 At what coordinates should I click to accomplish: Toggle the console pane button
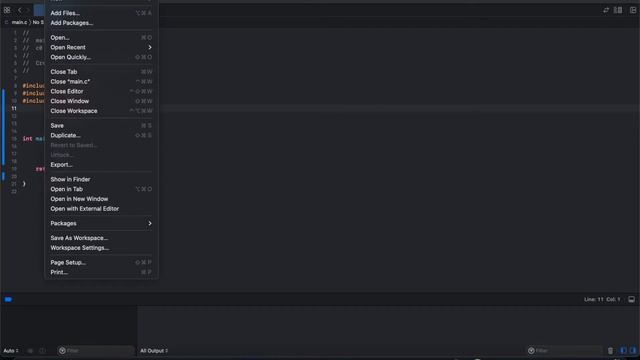[633, 351]
